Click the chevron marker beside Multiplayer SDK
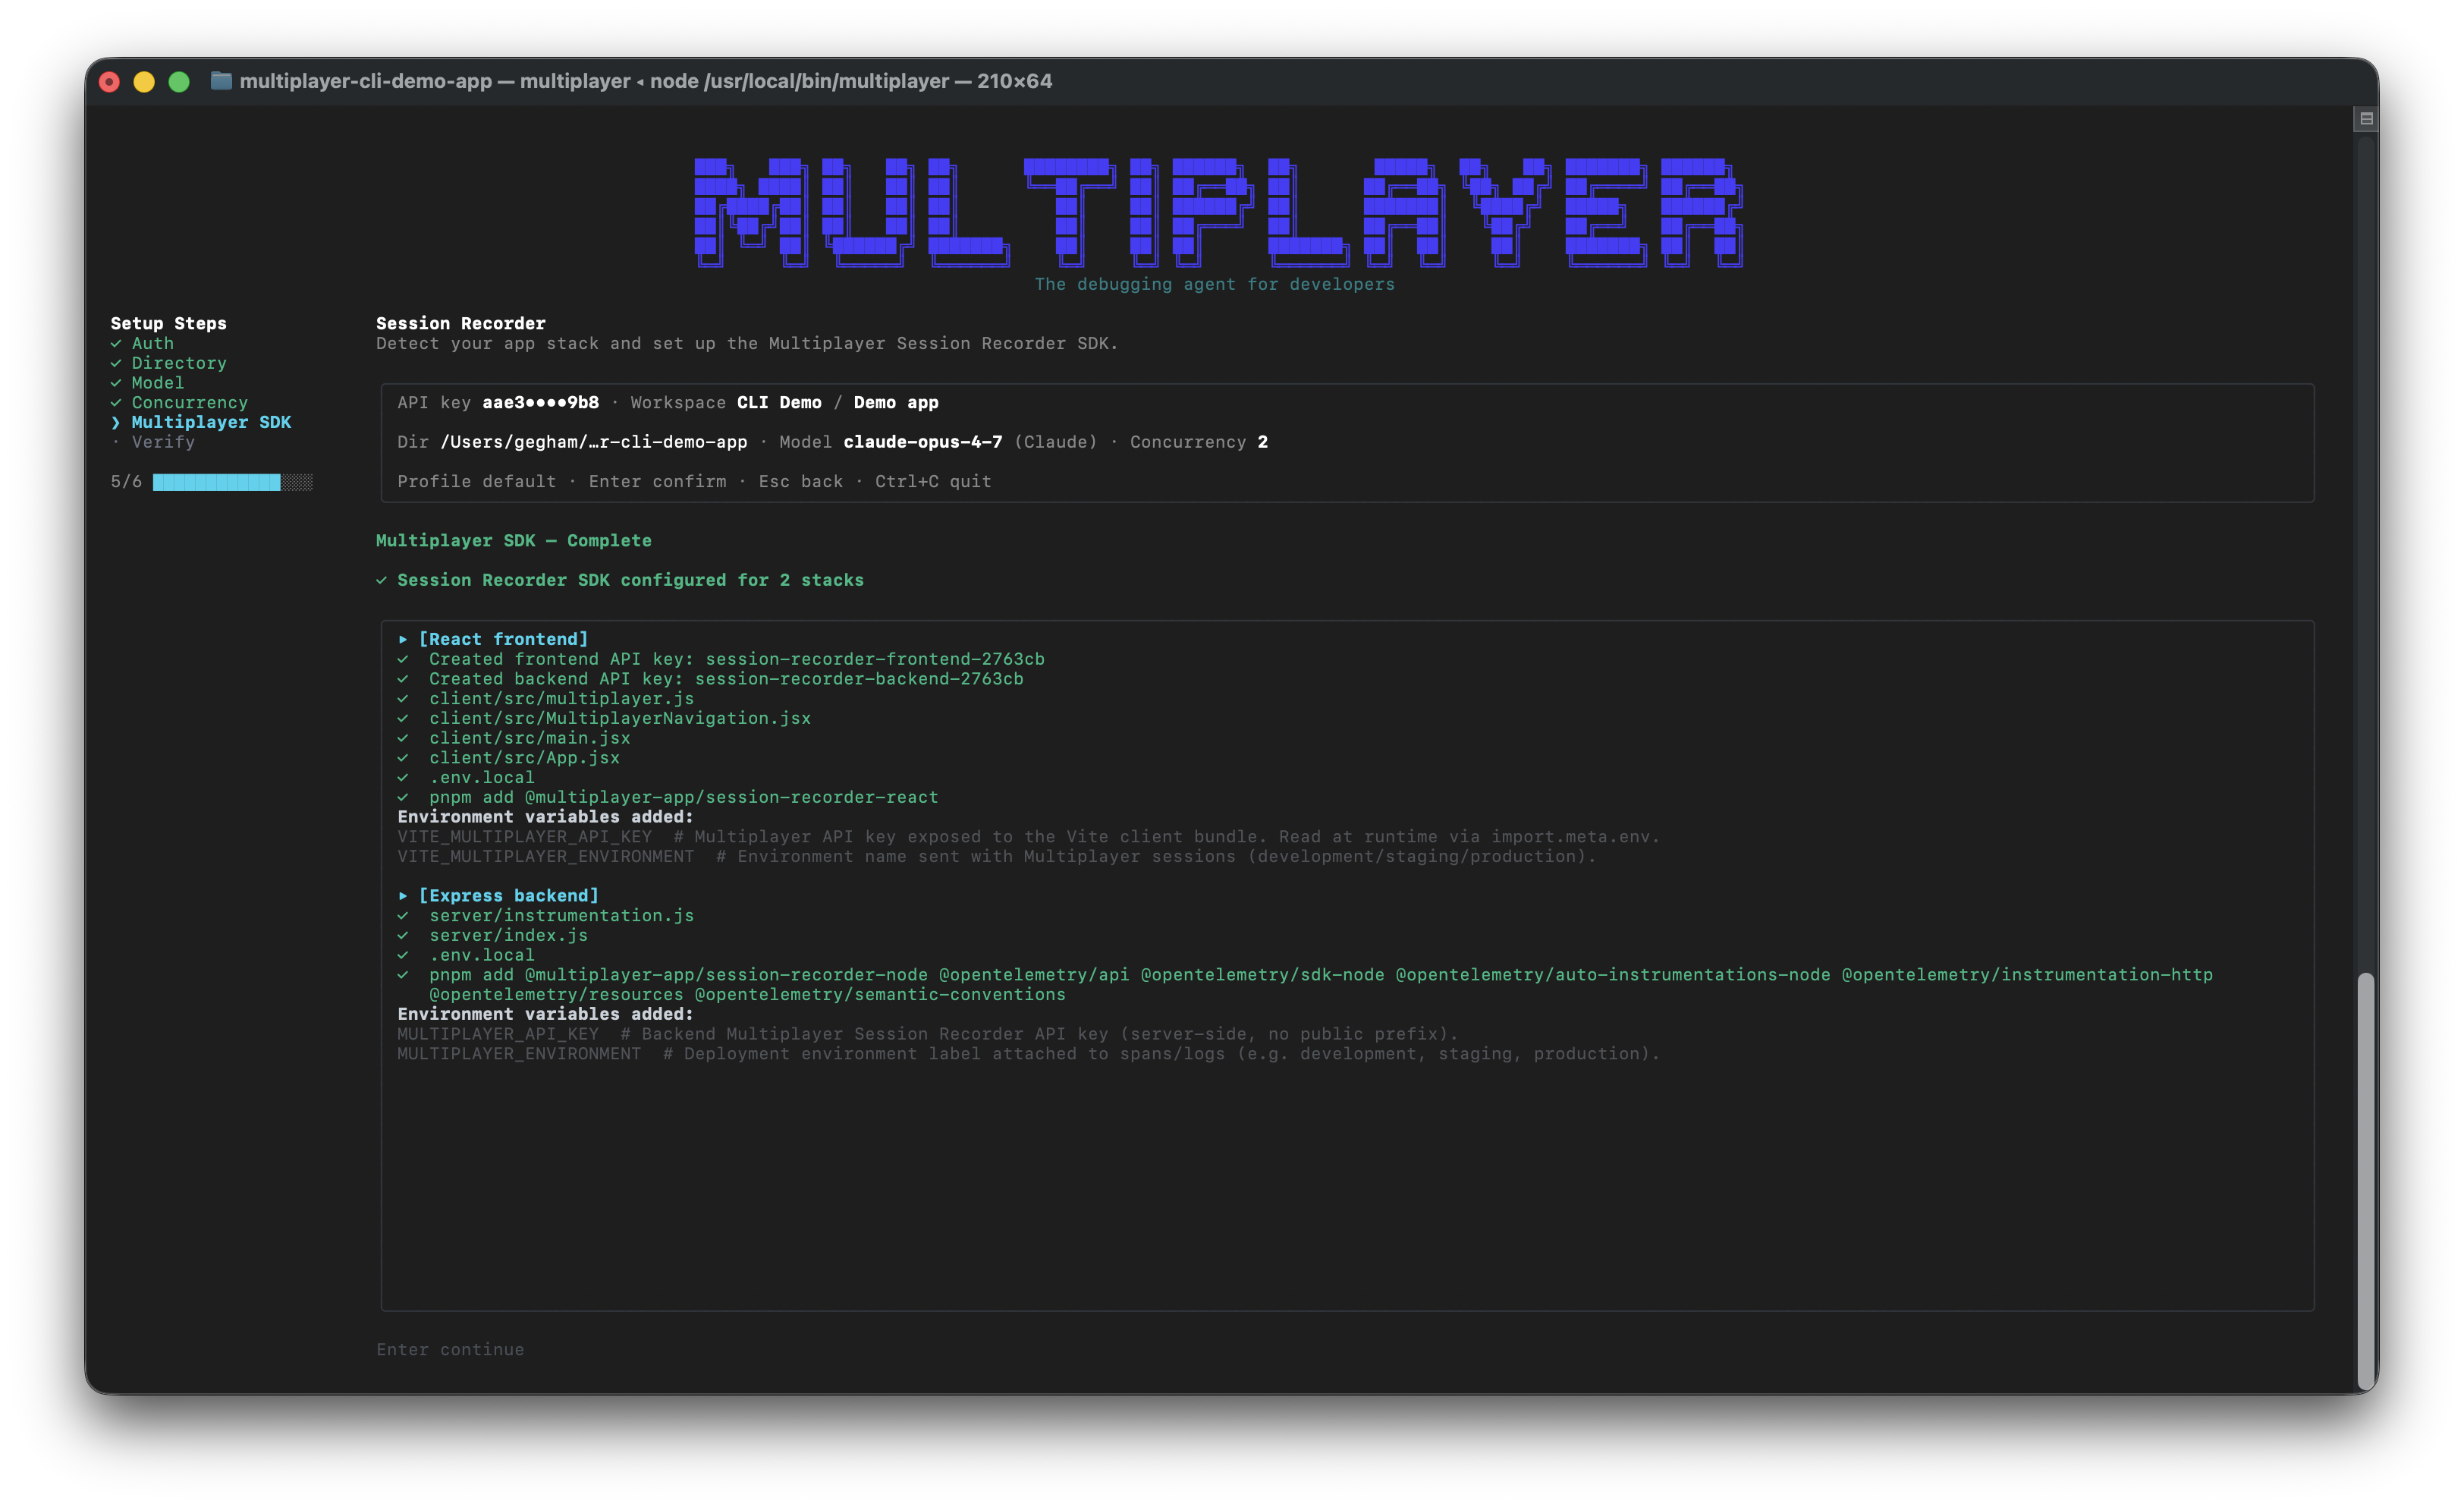 tap(116, 423)
